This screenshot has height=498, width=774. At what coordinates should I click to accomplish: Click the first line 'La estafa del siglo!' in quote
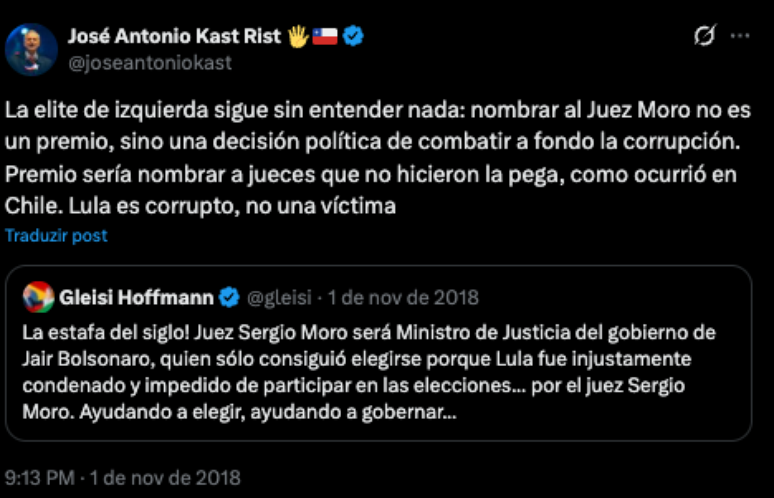point(109,333)
